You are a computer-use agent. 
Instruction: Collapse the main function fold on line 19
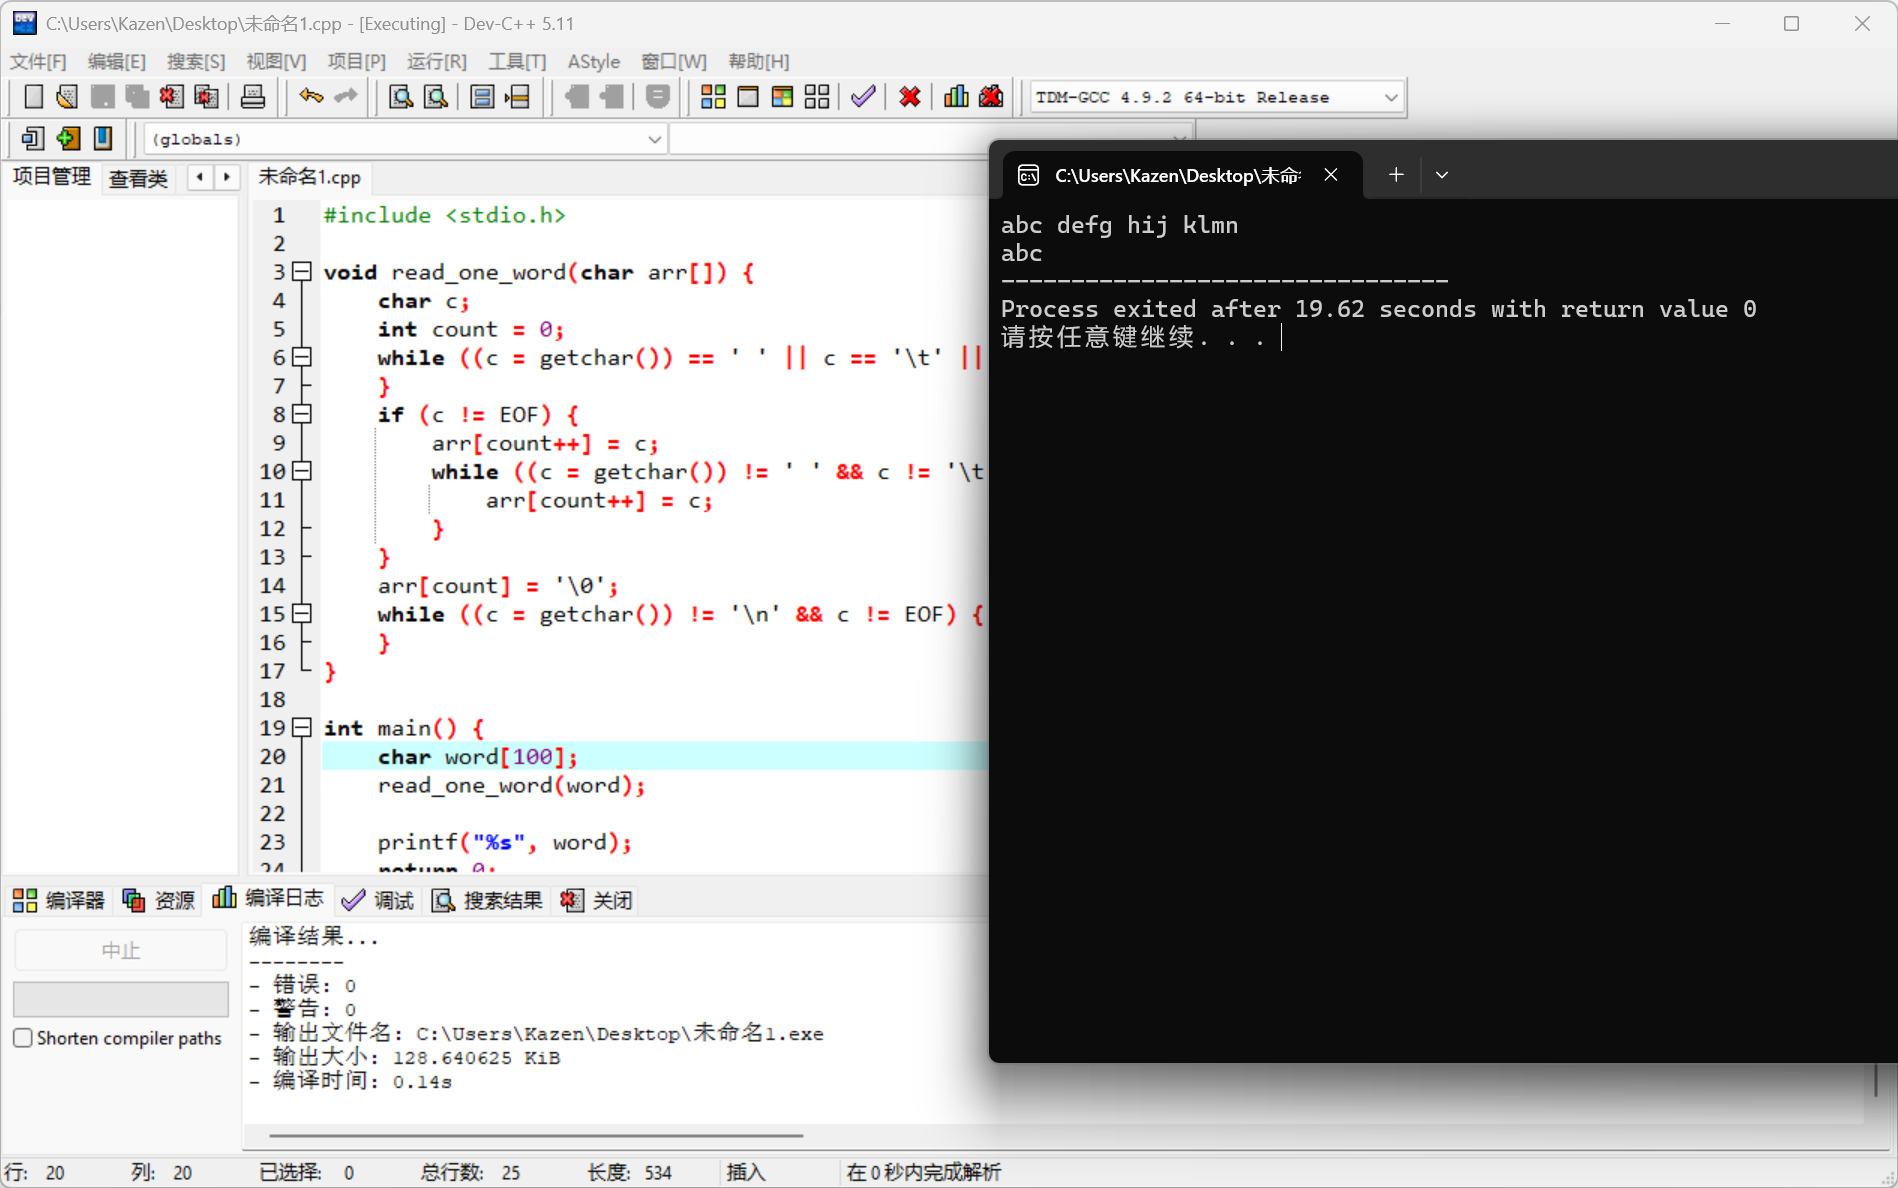tap(302, 728)
